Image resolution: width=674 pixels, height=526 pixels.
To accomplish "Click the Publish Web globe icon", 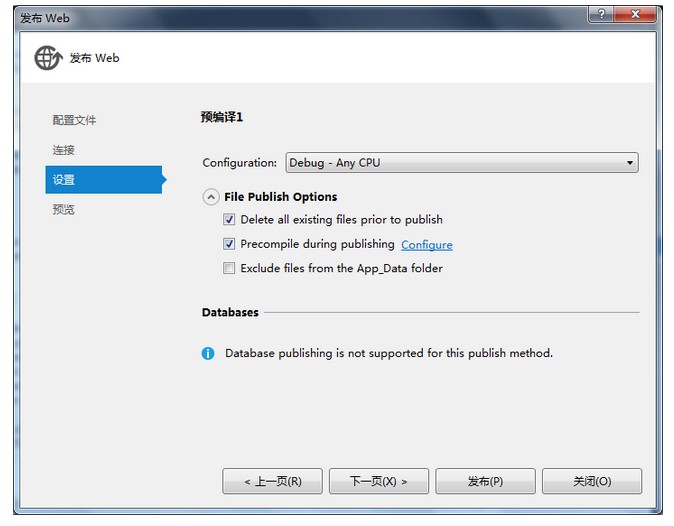I will point(49,58).
